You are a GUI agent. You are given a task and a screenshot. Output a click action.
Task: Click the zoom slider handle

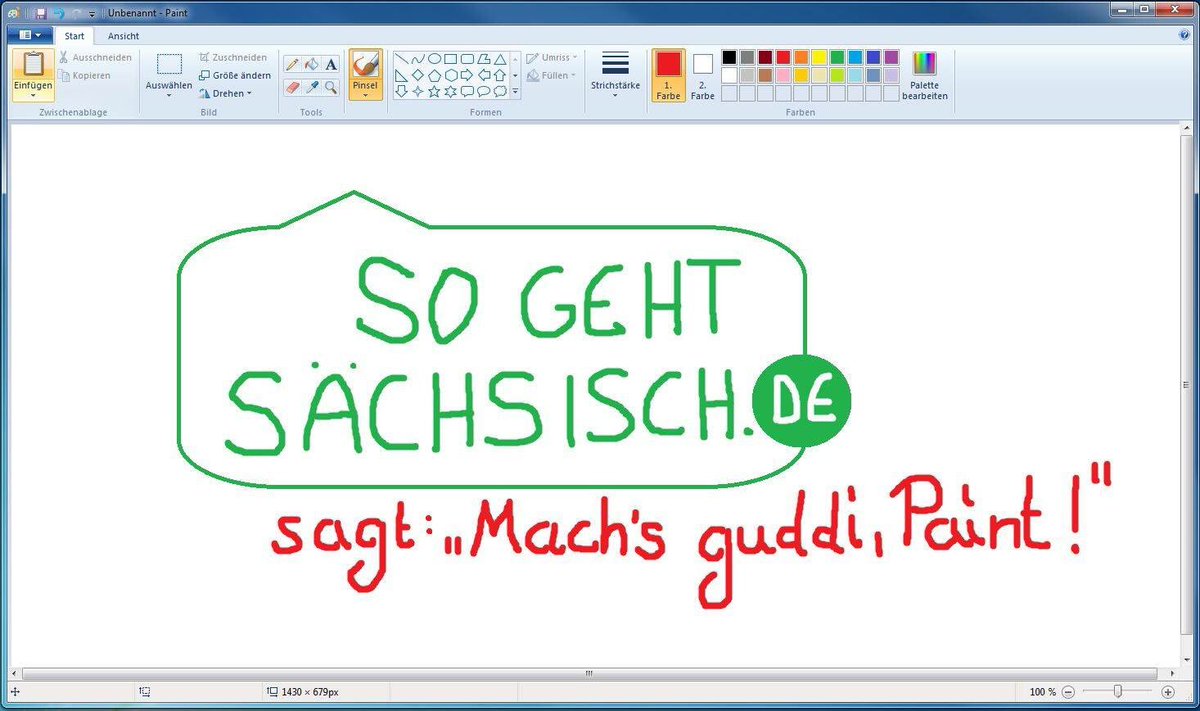pos(1118,691)
